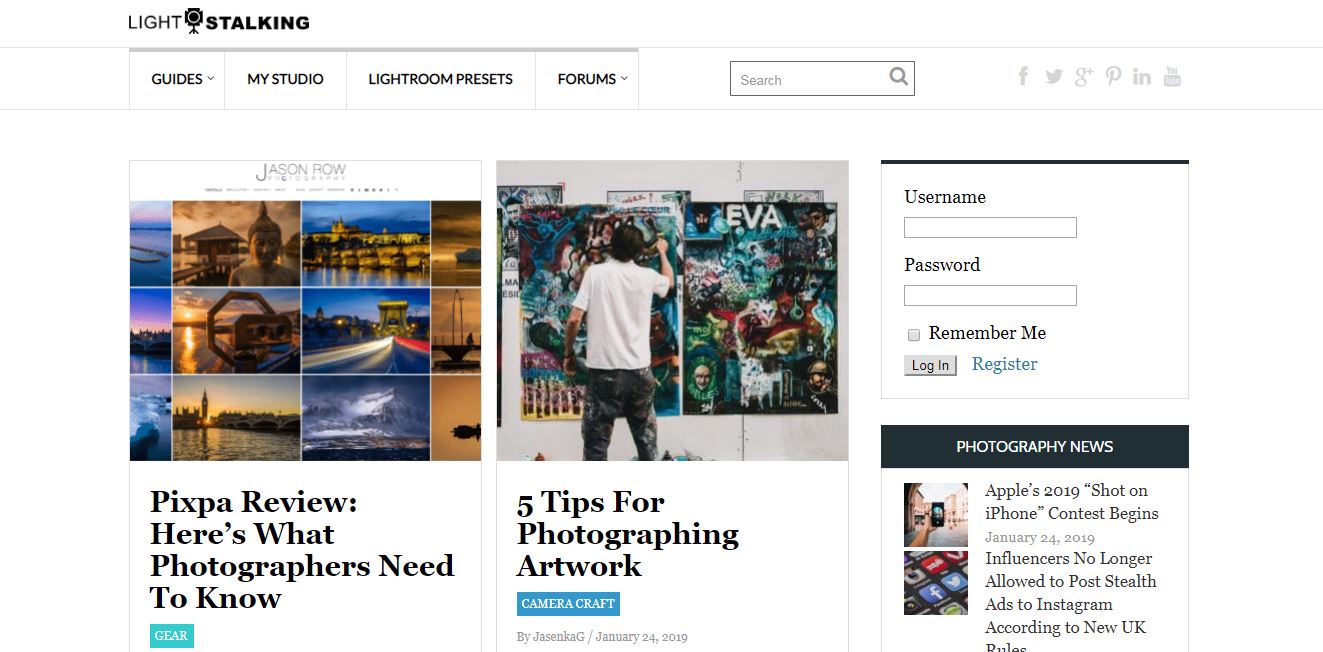The image size is (1323, 652).
Task: Open Apple's Shot on iPhone news thumbnail
Action: 936,515
